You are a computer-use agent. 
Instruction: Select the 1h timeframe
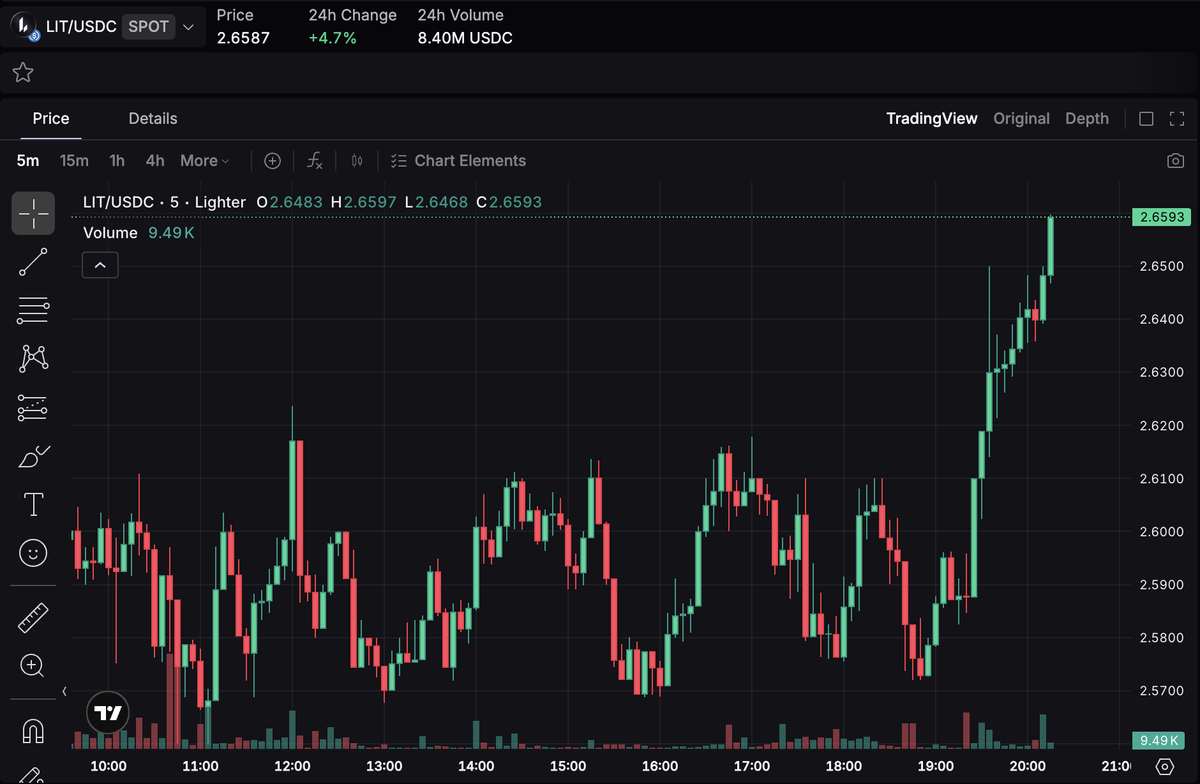click(x=117, y=161)
